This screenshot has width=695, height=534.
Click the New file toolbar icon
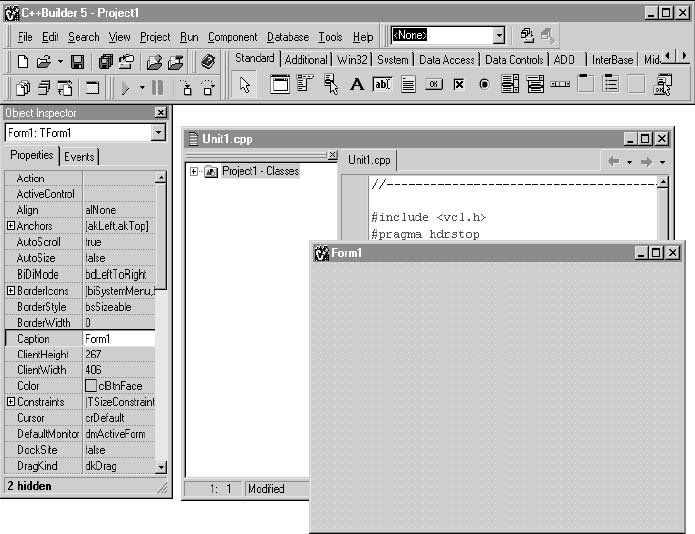click(x=23, y=62)
